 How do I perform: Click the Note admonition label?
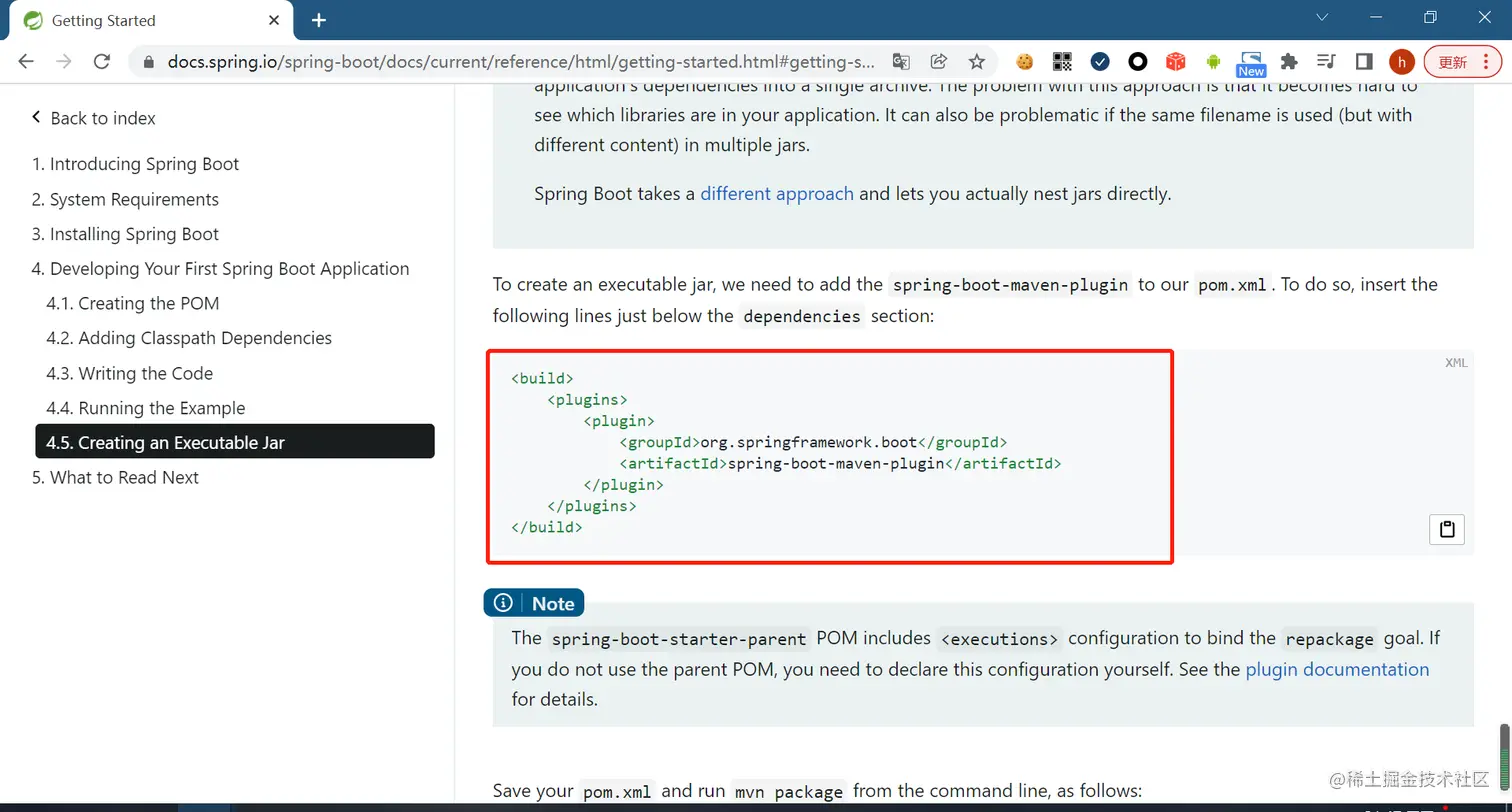(534, 603)
